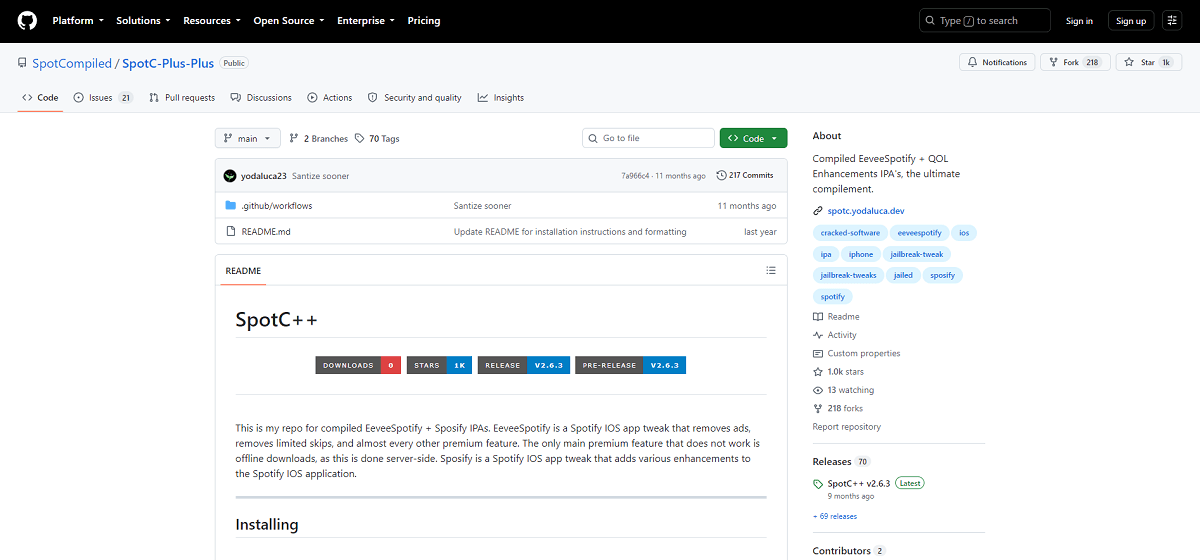Click the Sign up button

(x=1131, y=20)
